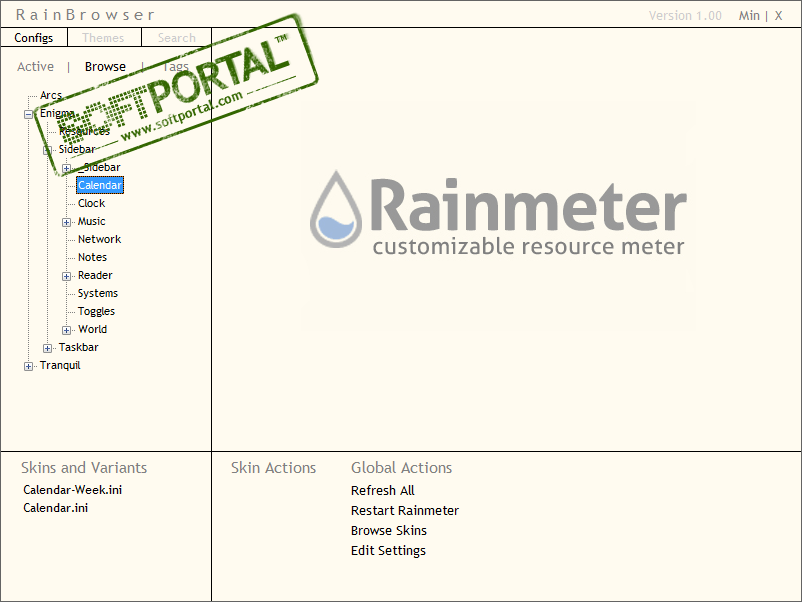The height and width of the screenshot is (602, 802).
Task: Select the Clock config
Action: pos(92,204)
